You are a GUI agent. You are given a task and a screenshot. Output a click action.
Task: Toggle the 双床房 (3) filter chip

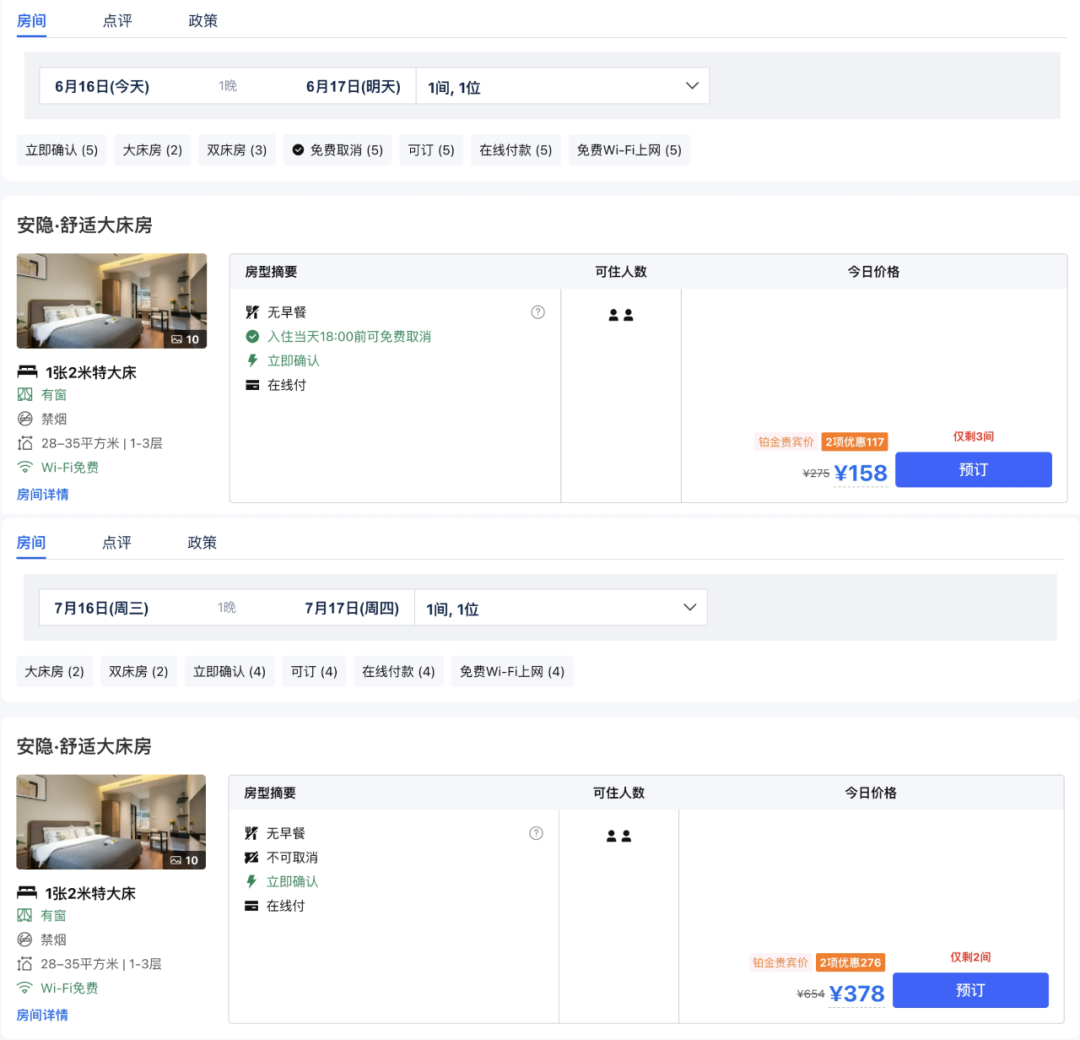tap(237, 150)
